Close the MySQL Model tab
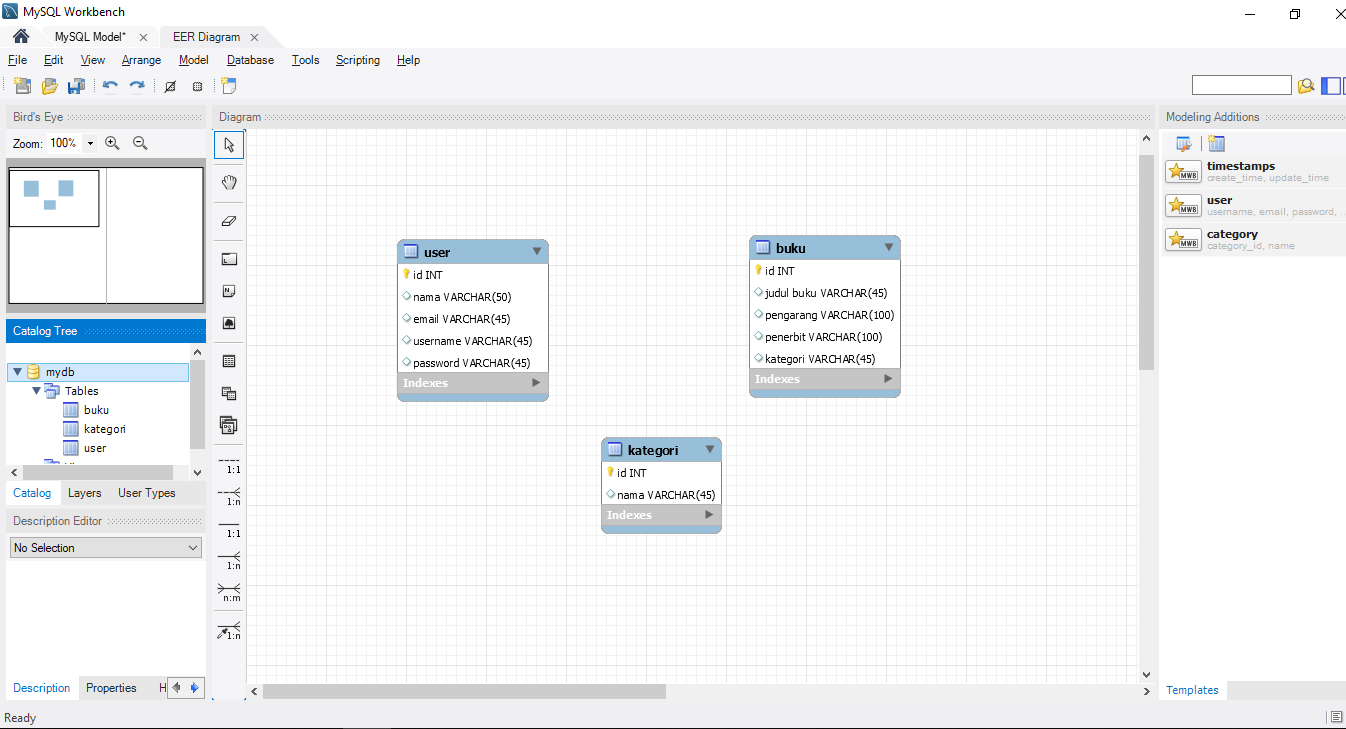 (141, 37)
